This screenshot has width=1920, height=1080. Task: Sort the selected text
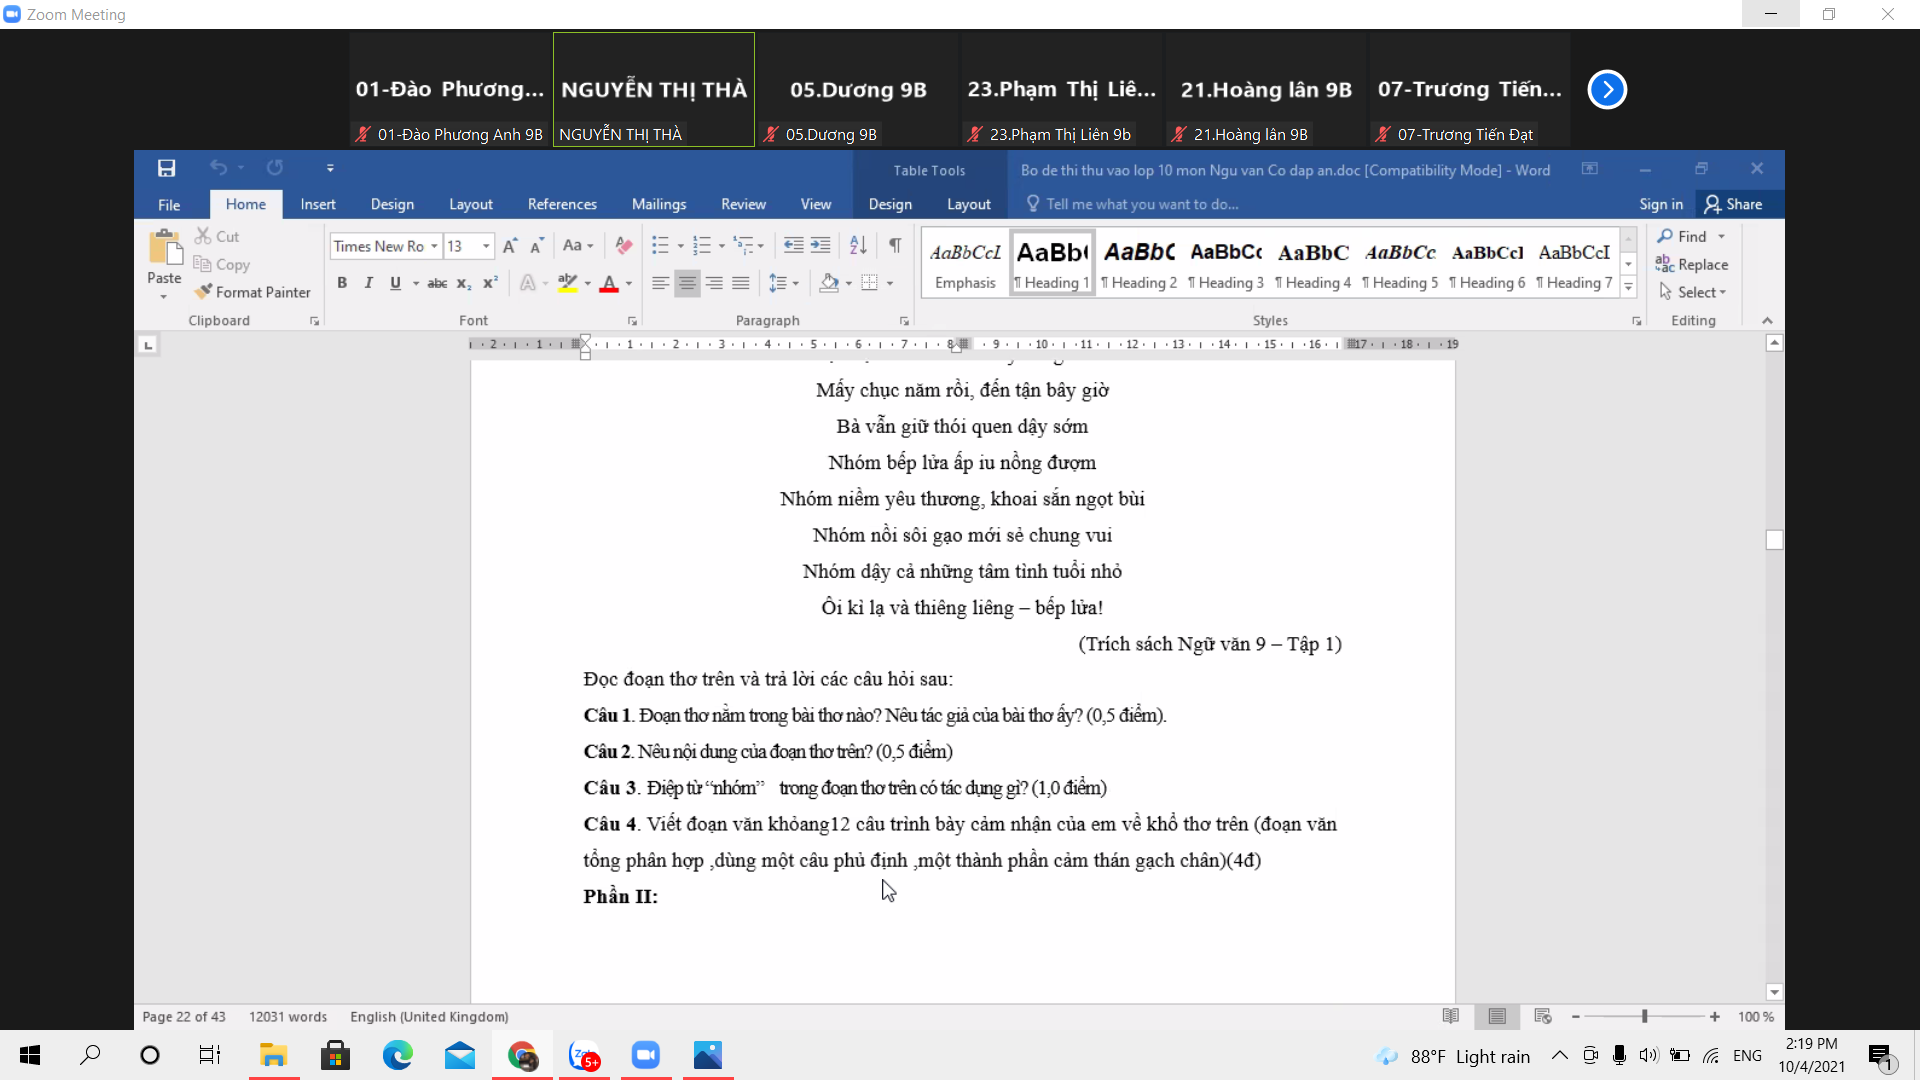point(858,246)
